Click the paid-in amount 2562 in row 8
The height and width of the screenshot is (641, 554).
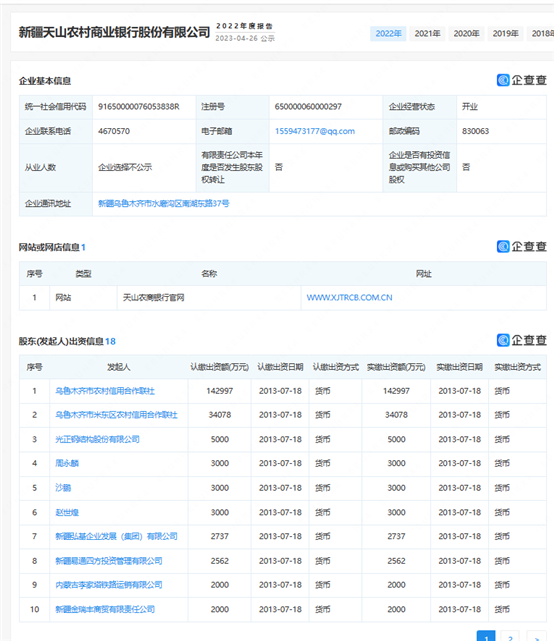pyautogui.click(x=396, y=561)
